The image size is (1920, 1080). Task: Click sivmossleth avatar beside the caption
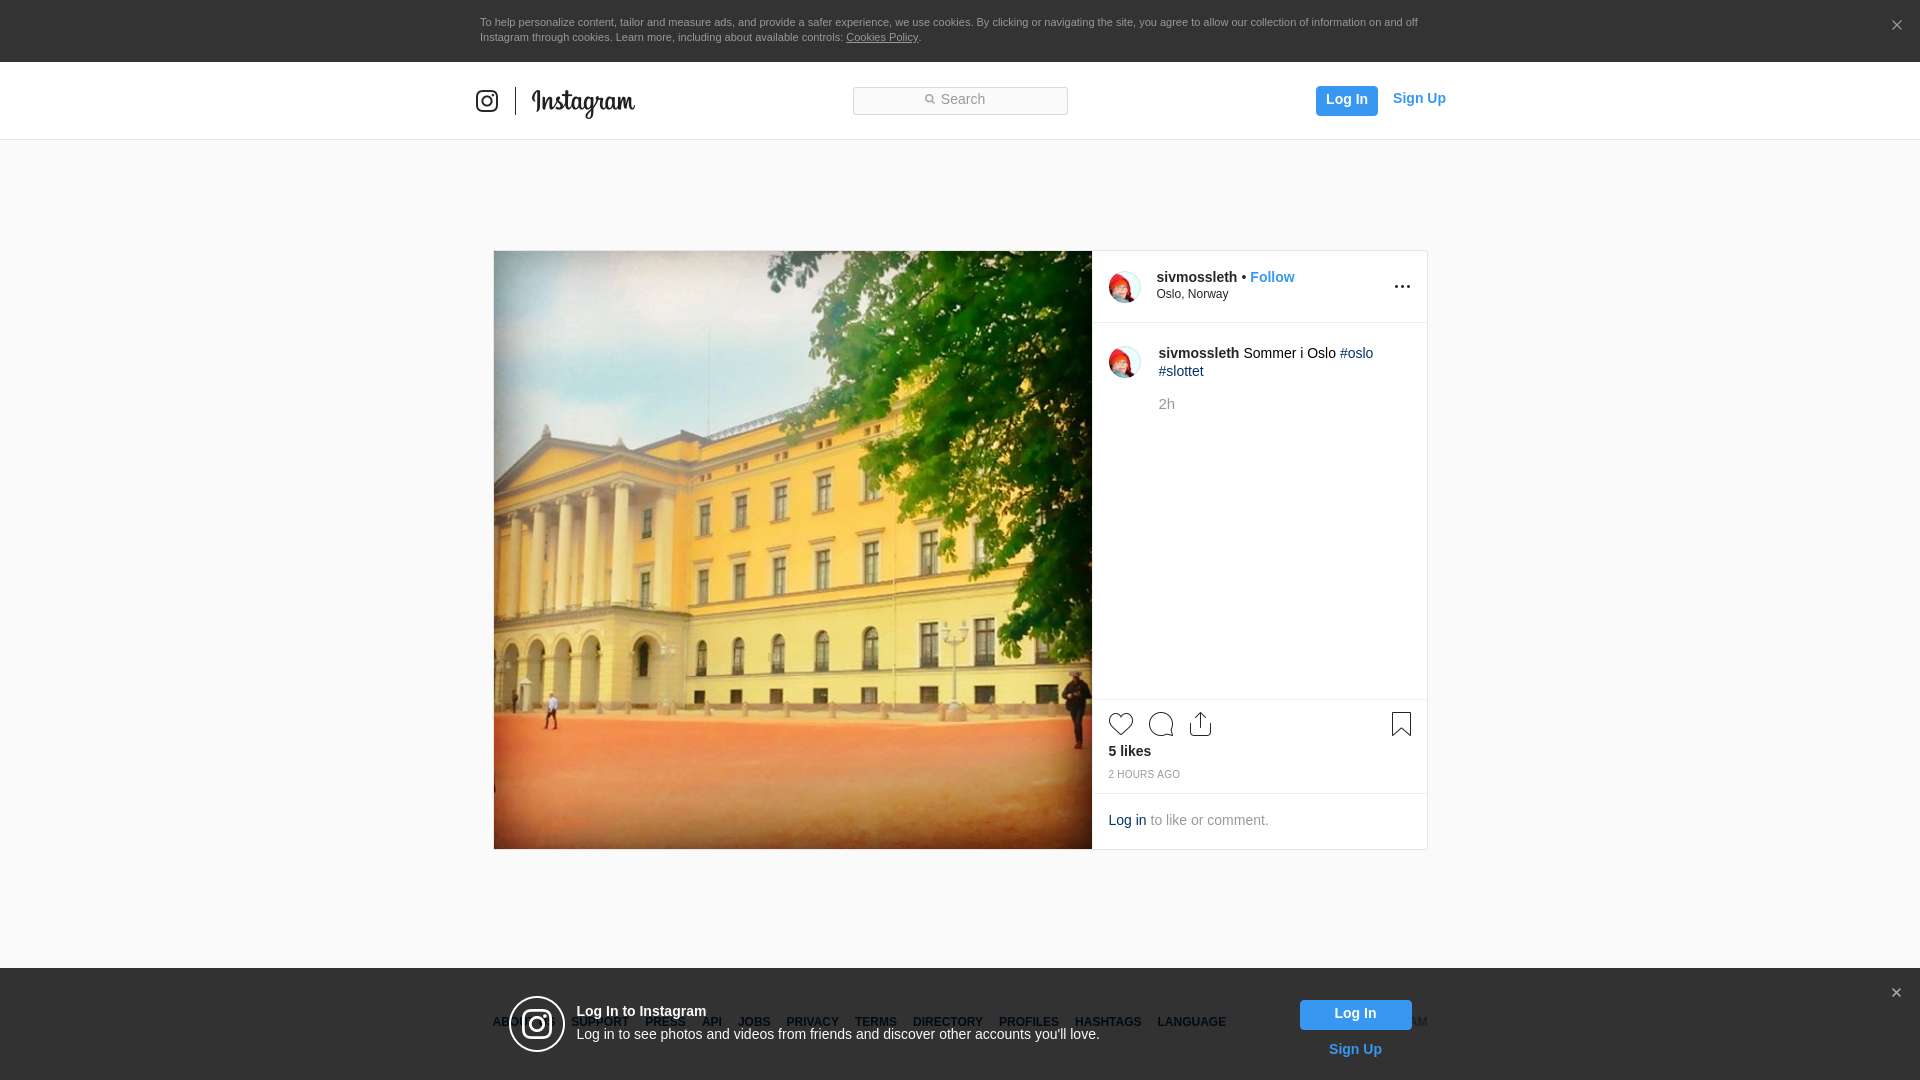1125,362
